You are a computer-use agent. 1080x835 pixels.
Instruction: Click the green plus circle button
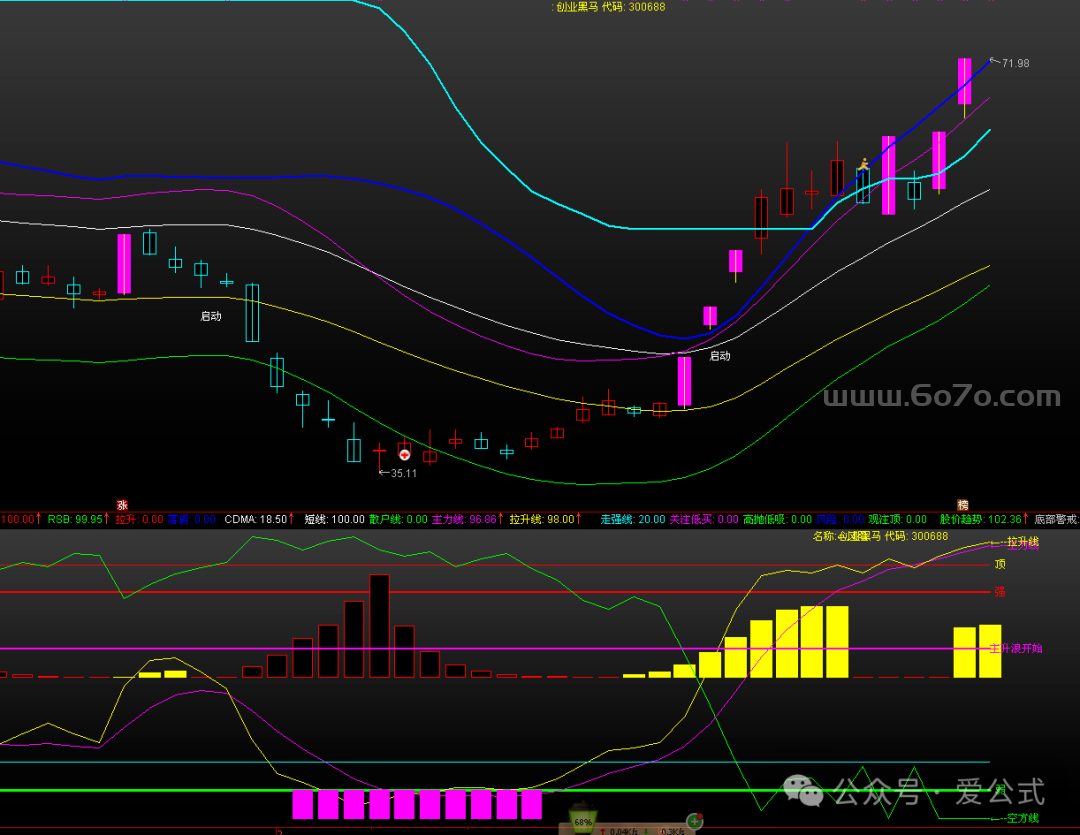pyautogui.click(x=693, y=823)
